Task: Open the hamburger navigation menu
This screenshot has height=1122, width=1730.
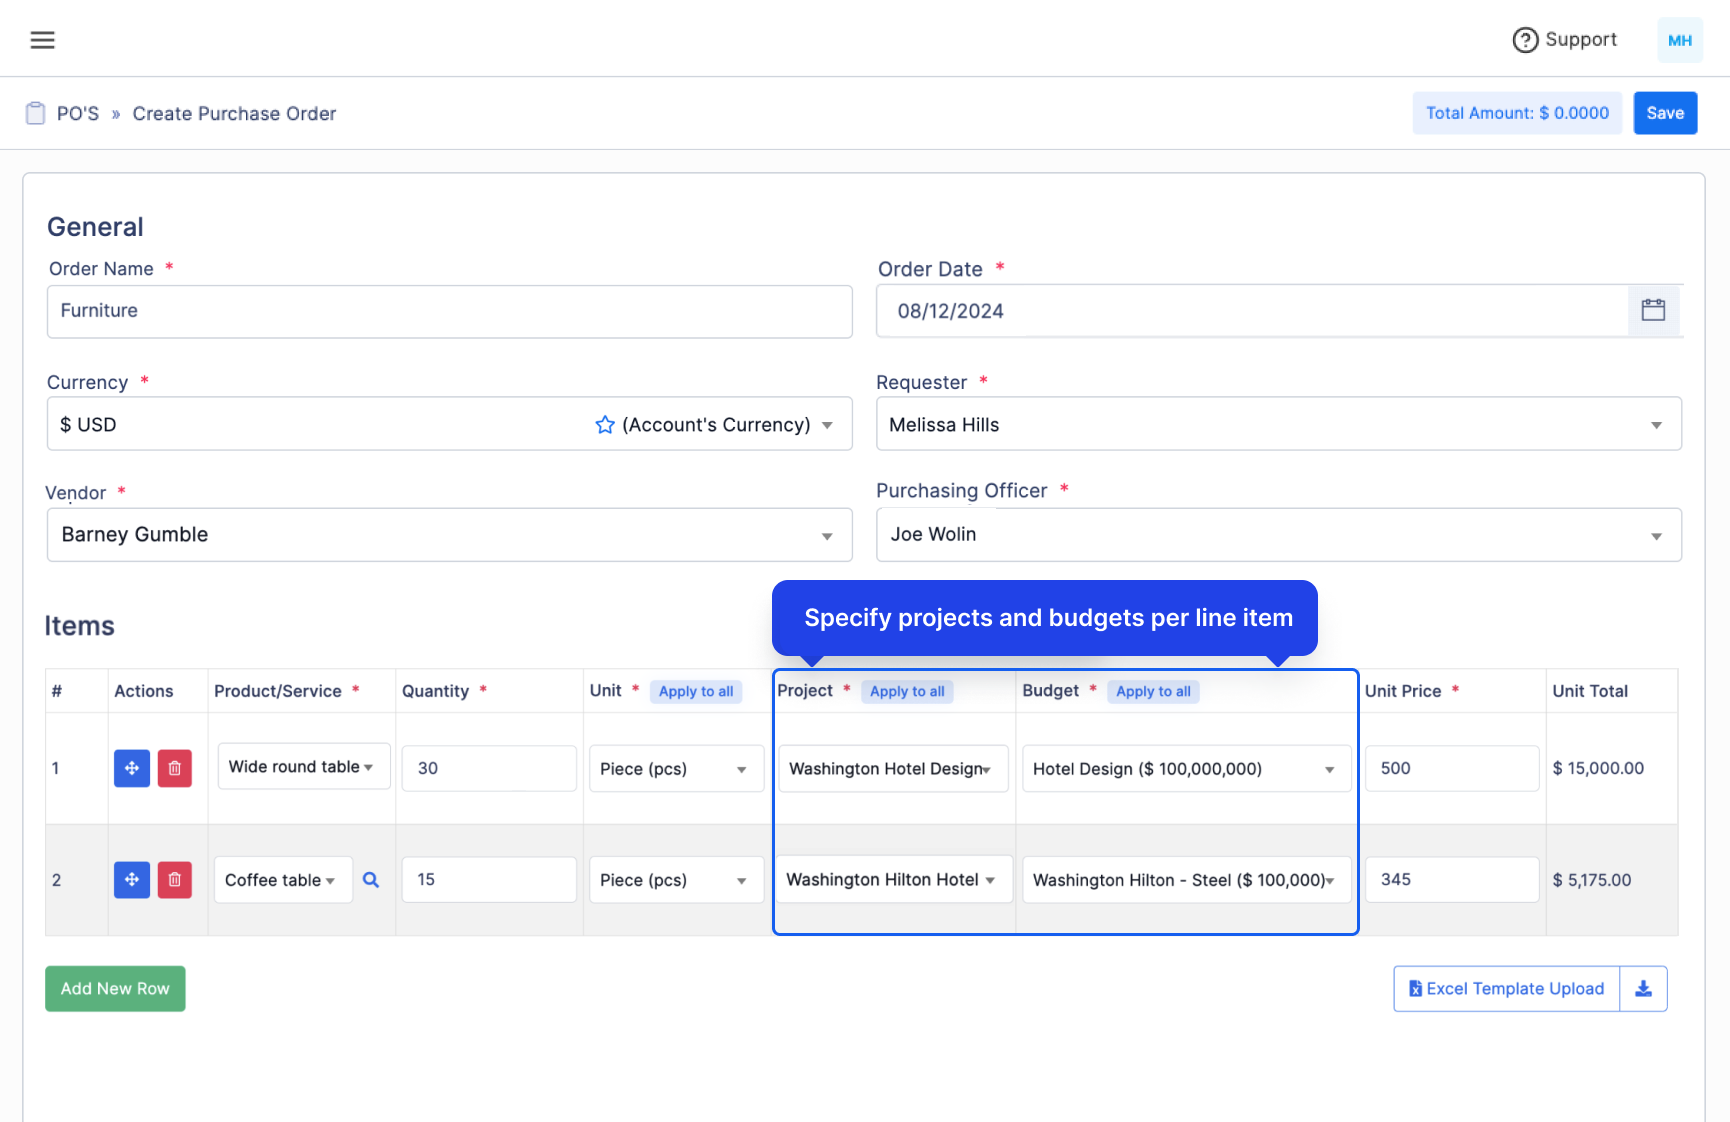Action: click(x=42, y=39)
